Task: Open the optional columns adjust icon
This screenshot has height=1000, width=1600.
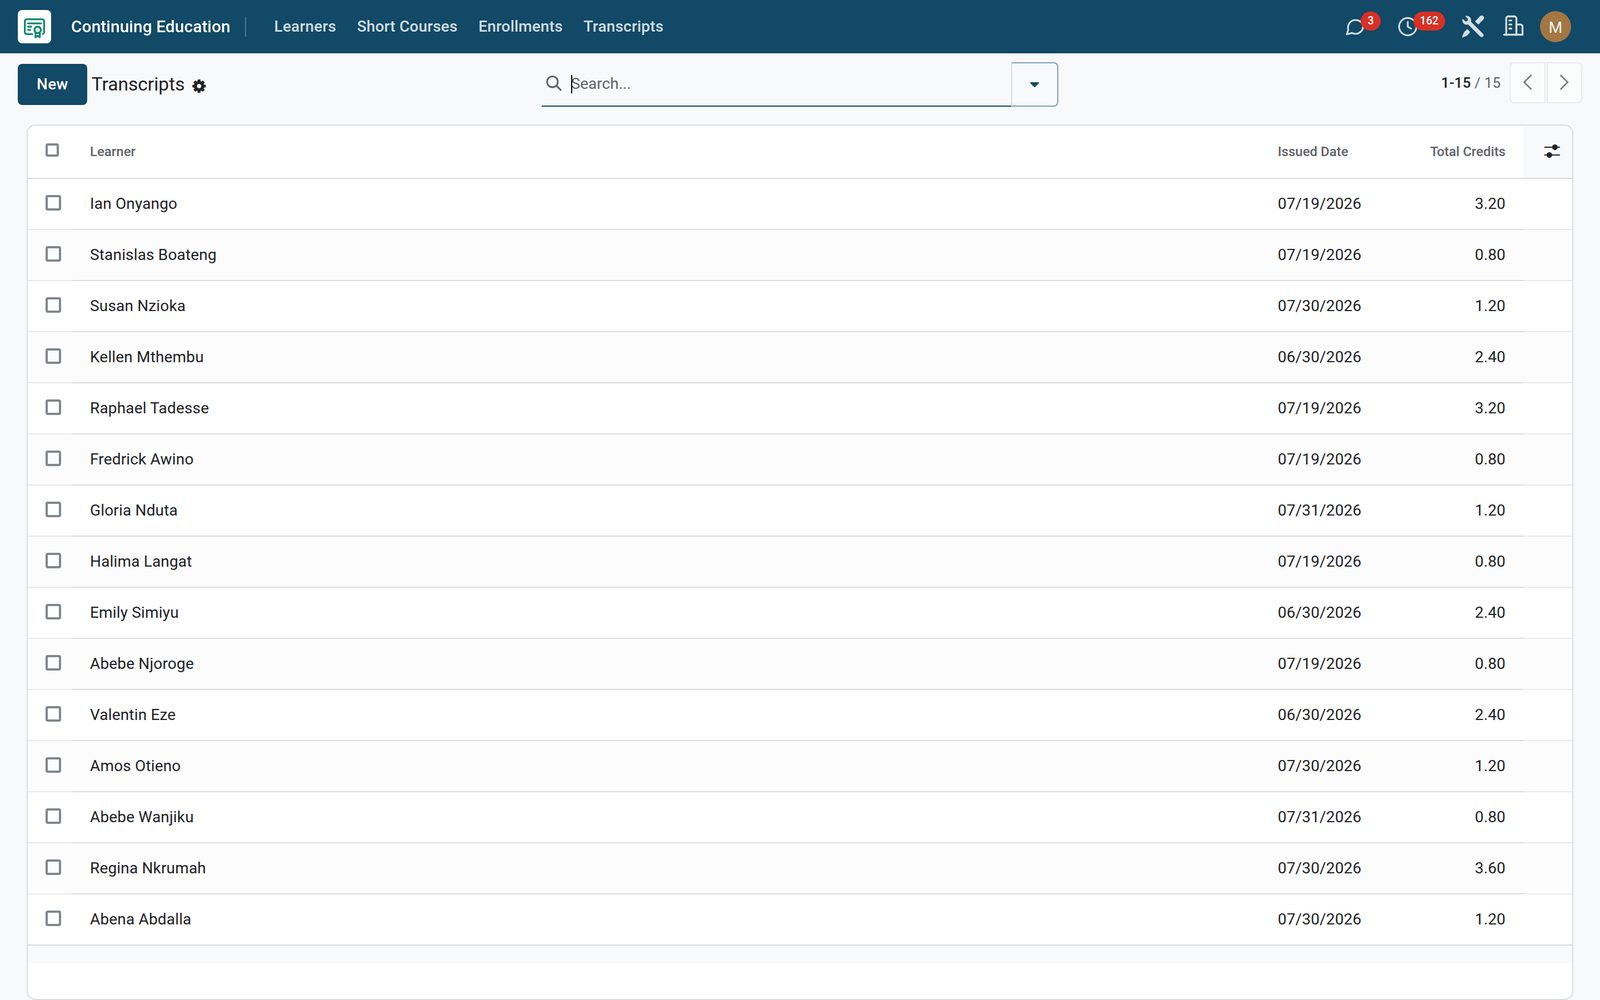Action: [1551, 151]
